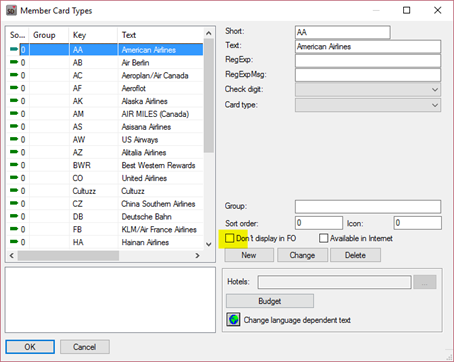This screenshot has width=454, height=362.
Task: Click the Group input field
Action: (368, 207)
